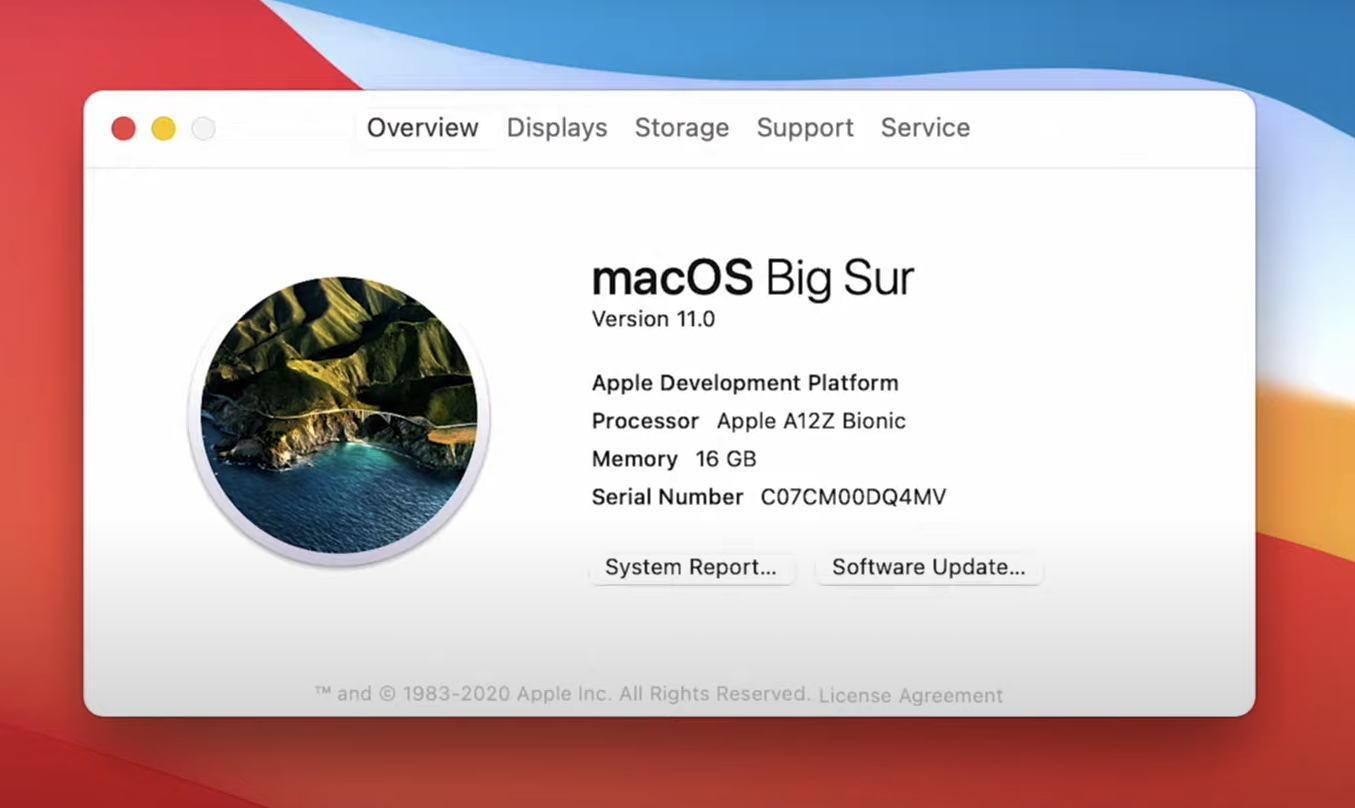Click the Big Sur circular artwork
The width and height of the screenshot is (1355, 808).
coord(339,415)
